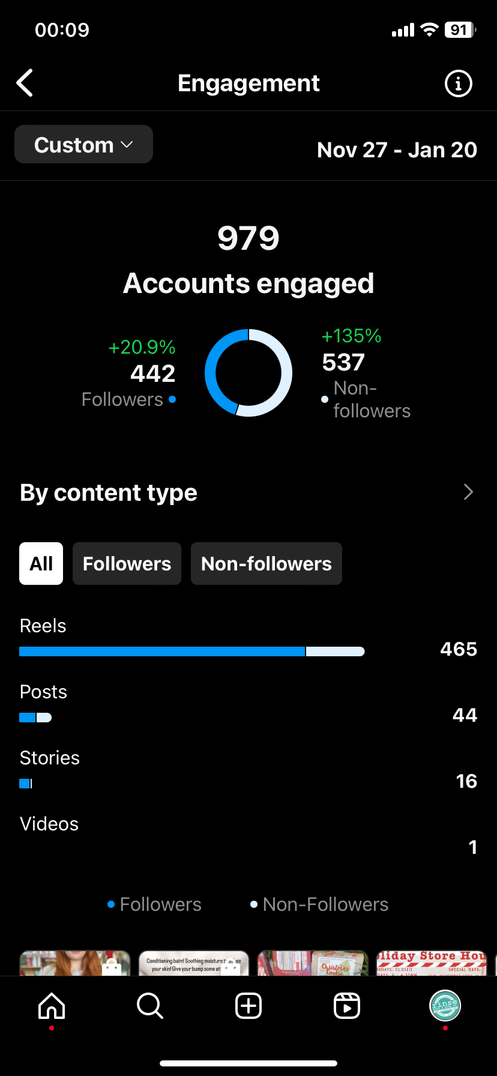
Task: Select the All filter chip
Action: click(x=41, y=563)
